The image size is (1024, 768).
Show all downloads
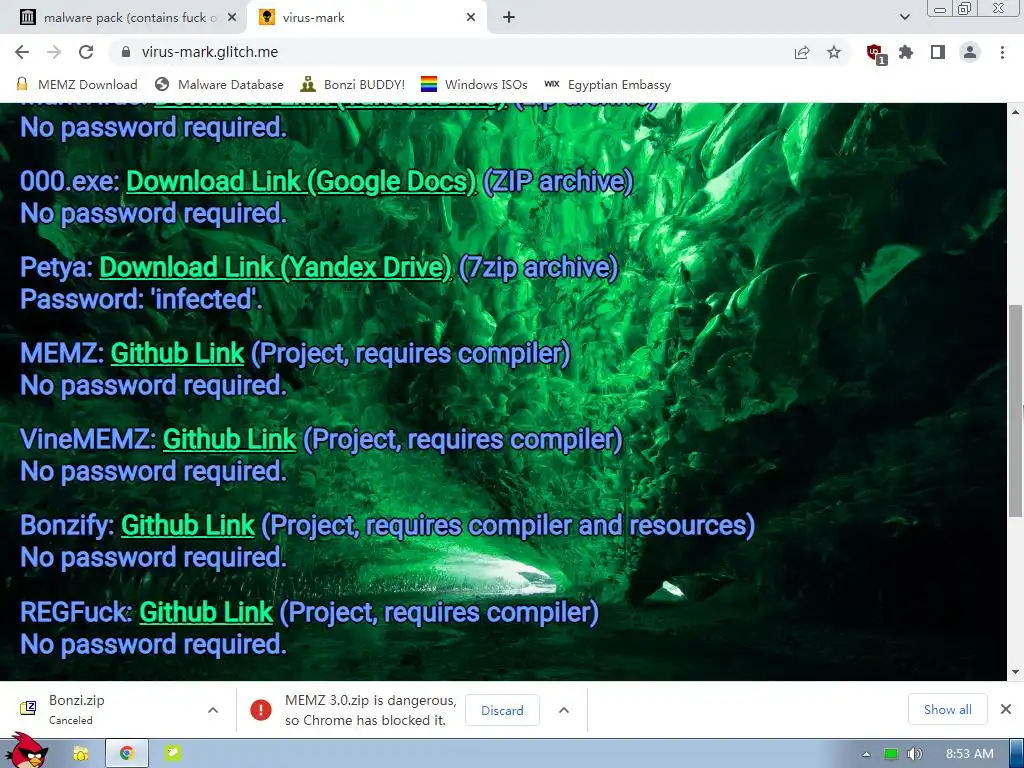point(948,709)
